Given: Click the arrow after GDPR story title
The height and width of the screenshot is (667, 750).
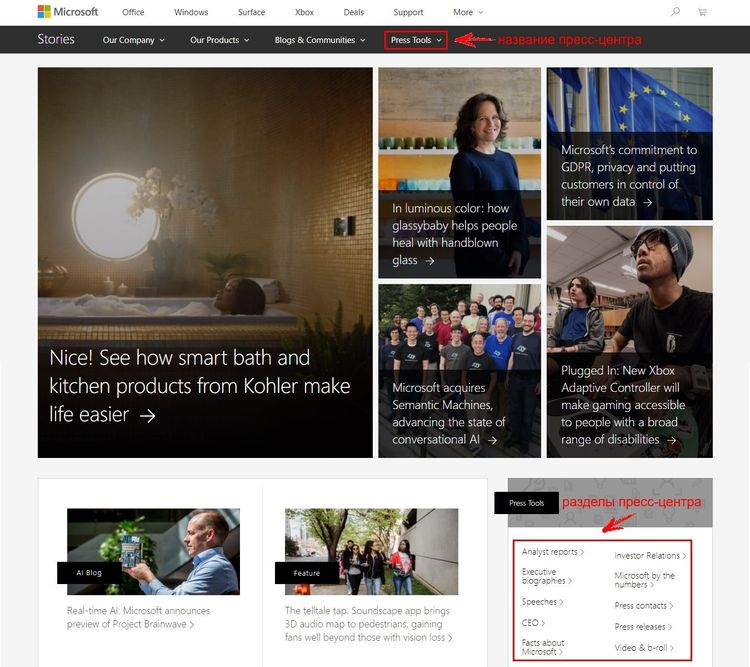Looking at the screenshot, I should pos(647,202).
